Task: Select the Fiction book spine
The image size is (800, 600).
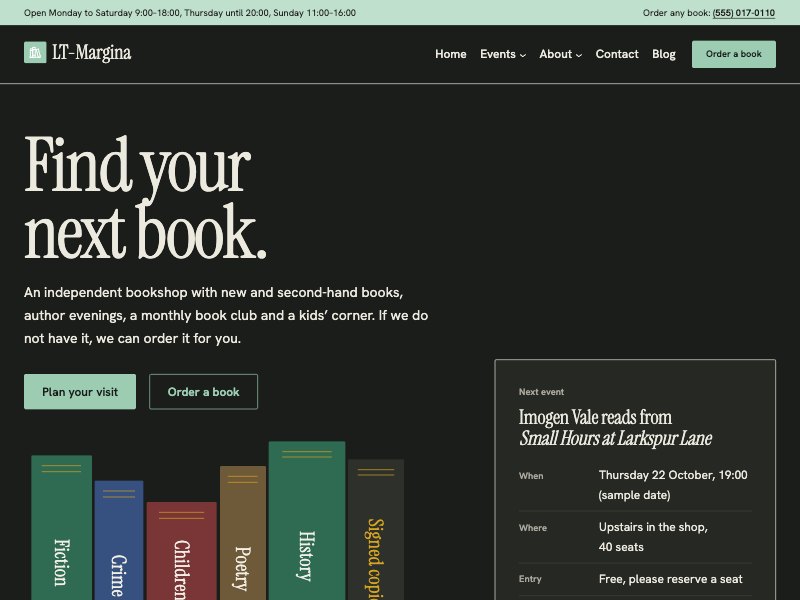Action: tap(62, 528)
